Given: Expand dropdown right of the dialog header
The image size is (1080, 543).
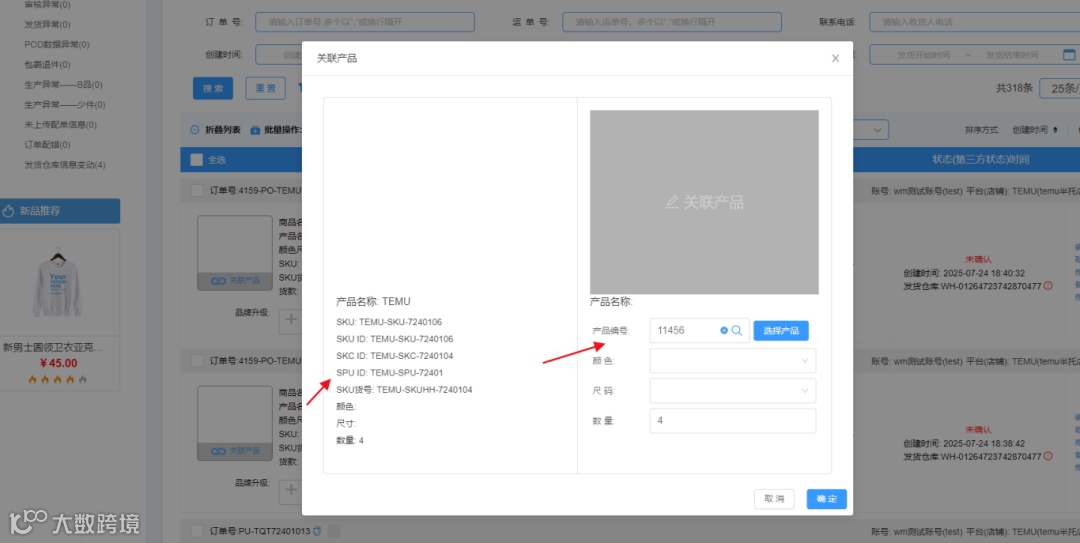Looking at the screenshot, I should (x=877, y=130).
